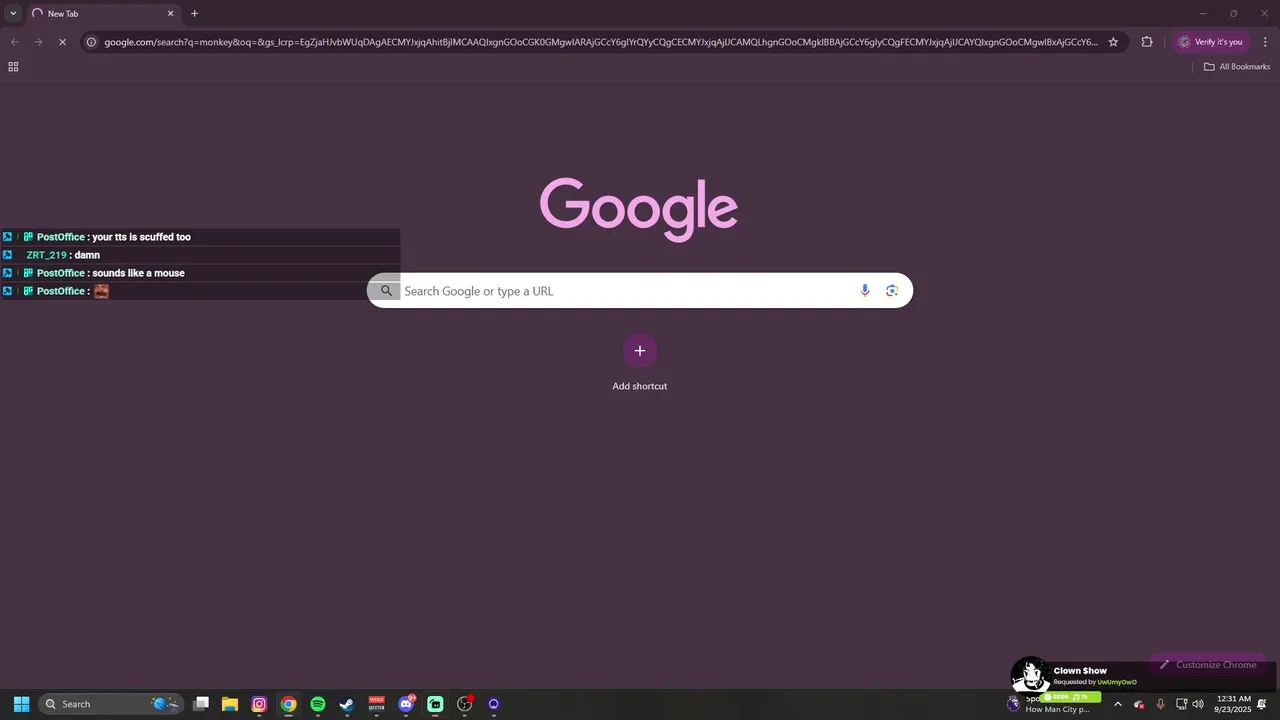Open Google Lens image search icon
This screenshot has height=720, width=1280.
[x=892, y=291]
